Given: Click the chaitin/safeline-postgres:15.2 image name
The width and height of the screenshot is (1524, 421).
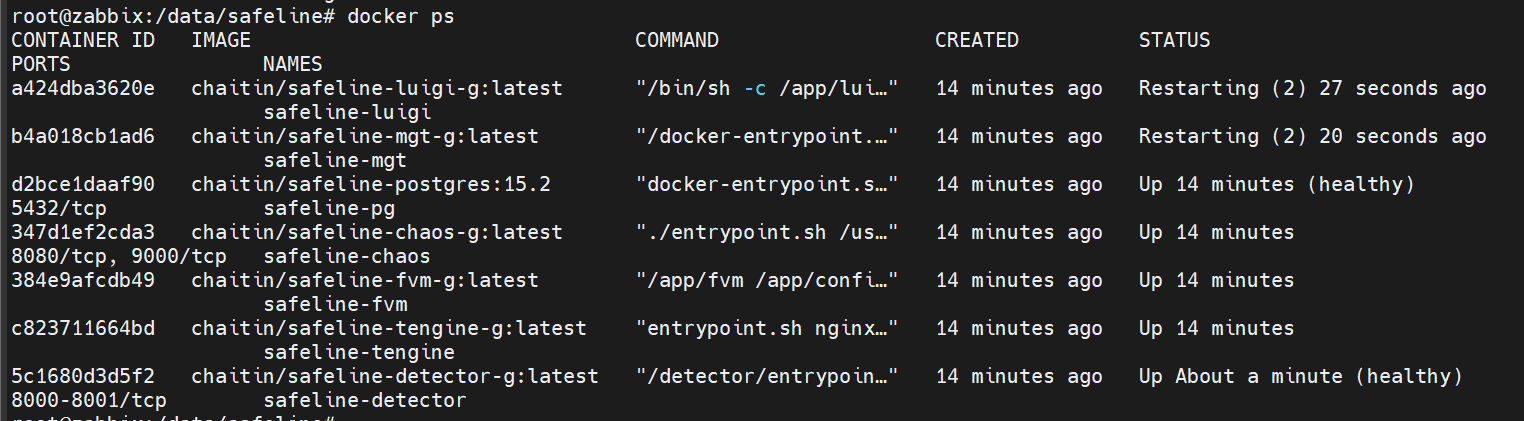Looking at the screenshot, I should [371, 184].
